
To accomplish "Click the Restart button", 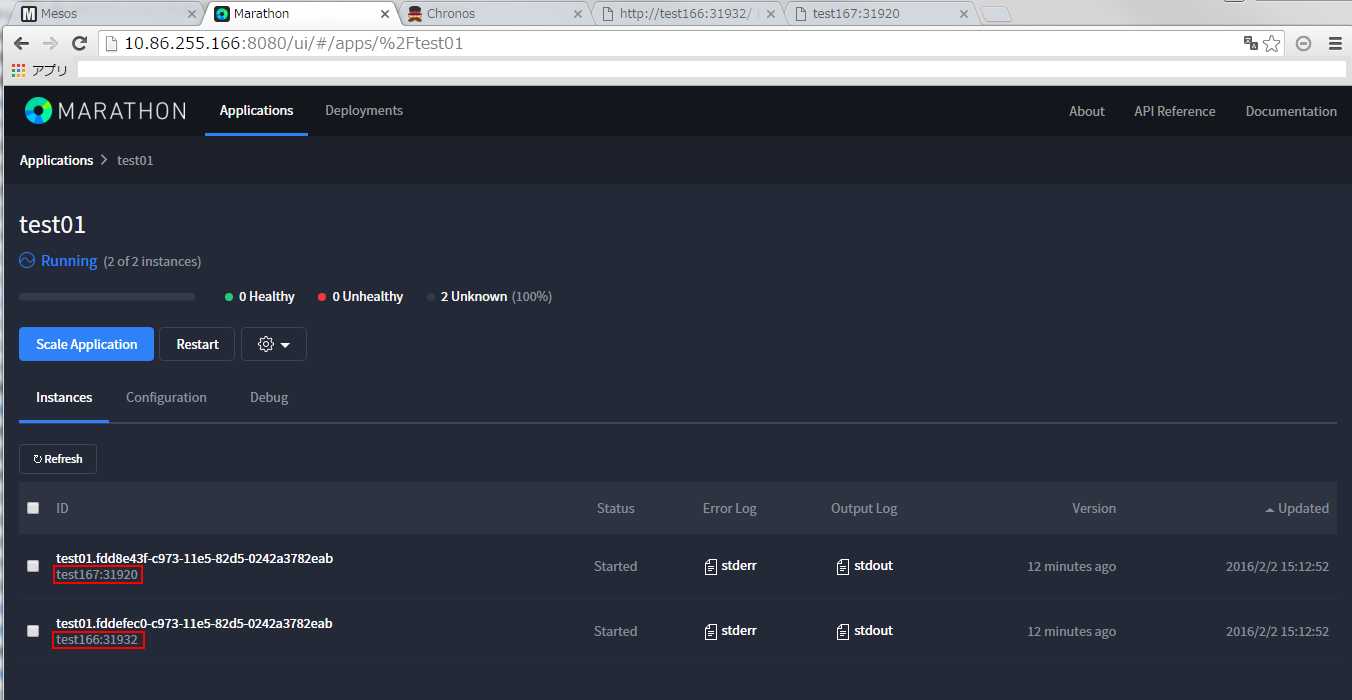I will (x=197, y=344).
